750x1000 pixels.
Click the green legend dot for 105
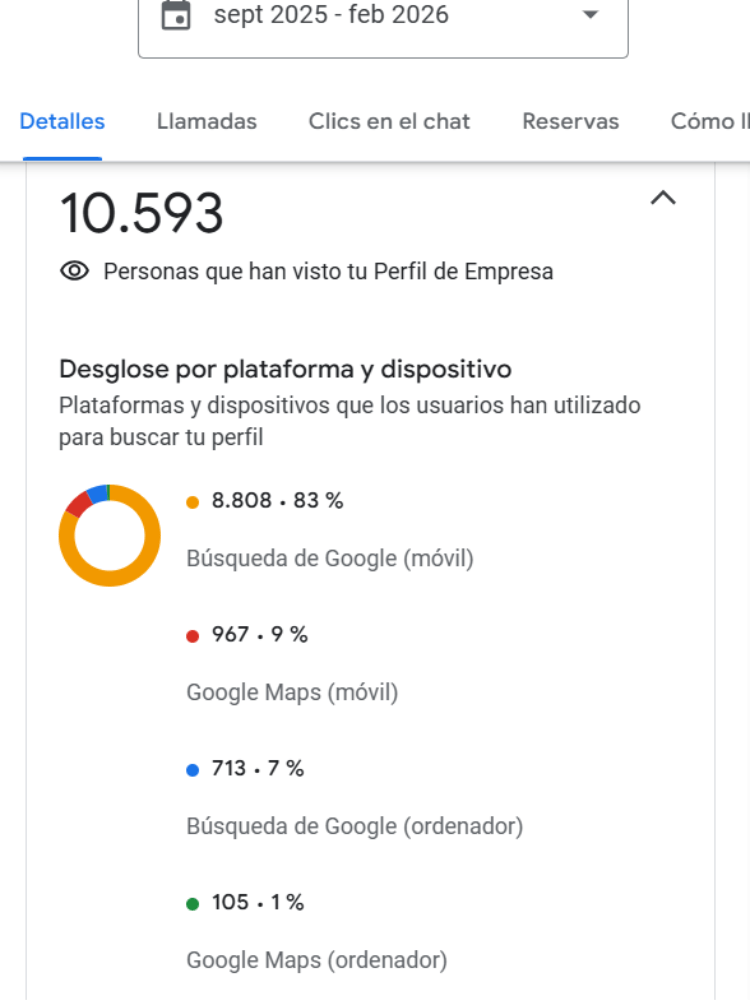click(193, 904)
